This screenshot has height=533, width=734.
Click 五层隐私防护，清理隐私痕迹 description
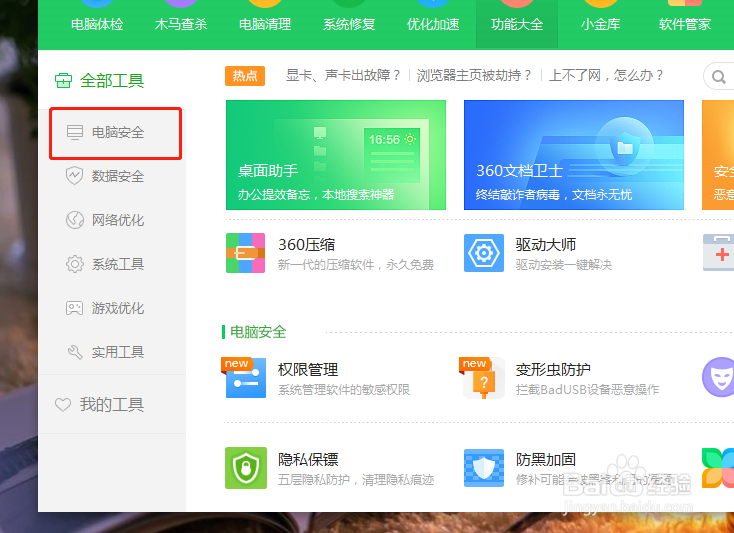click(x=356, y=480)
